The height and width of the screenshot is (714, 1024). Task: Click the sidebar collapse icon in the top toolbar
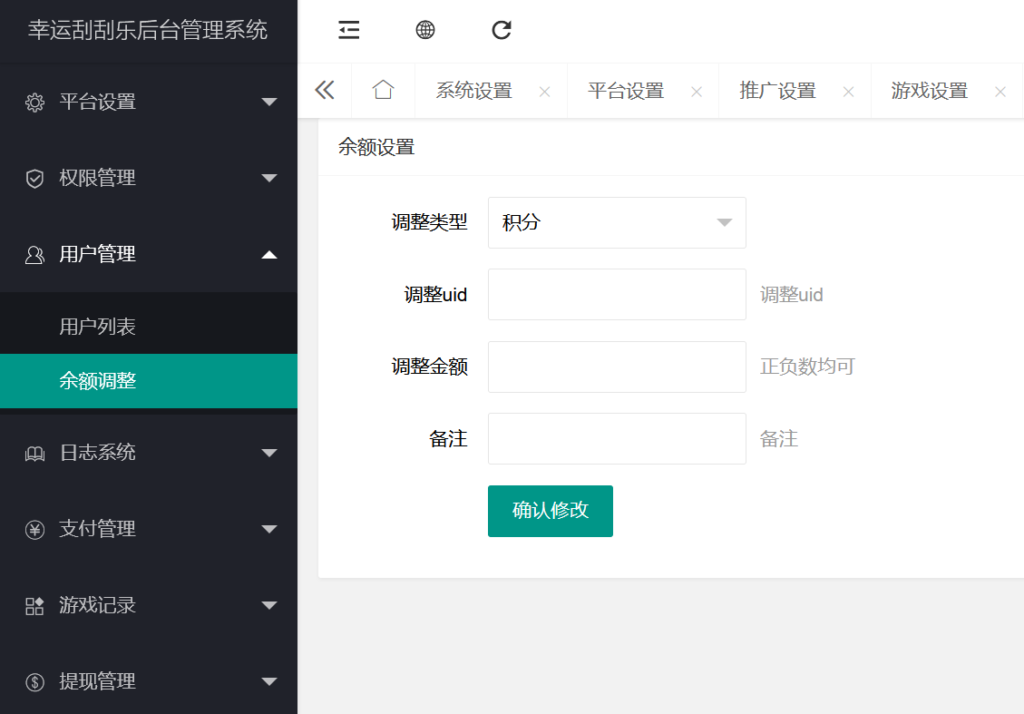click(x=348, y=30)
